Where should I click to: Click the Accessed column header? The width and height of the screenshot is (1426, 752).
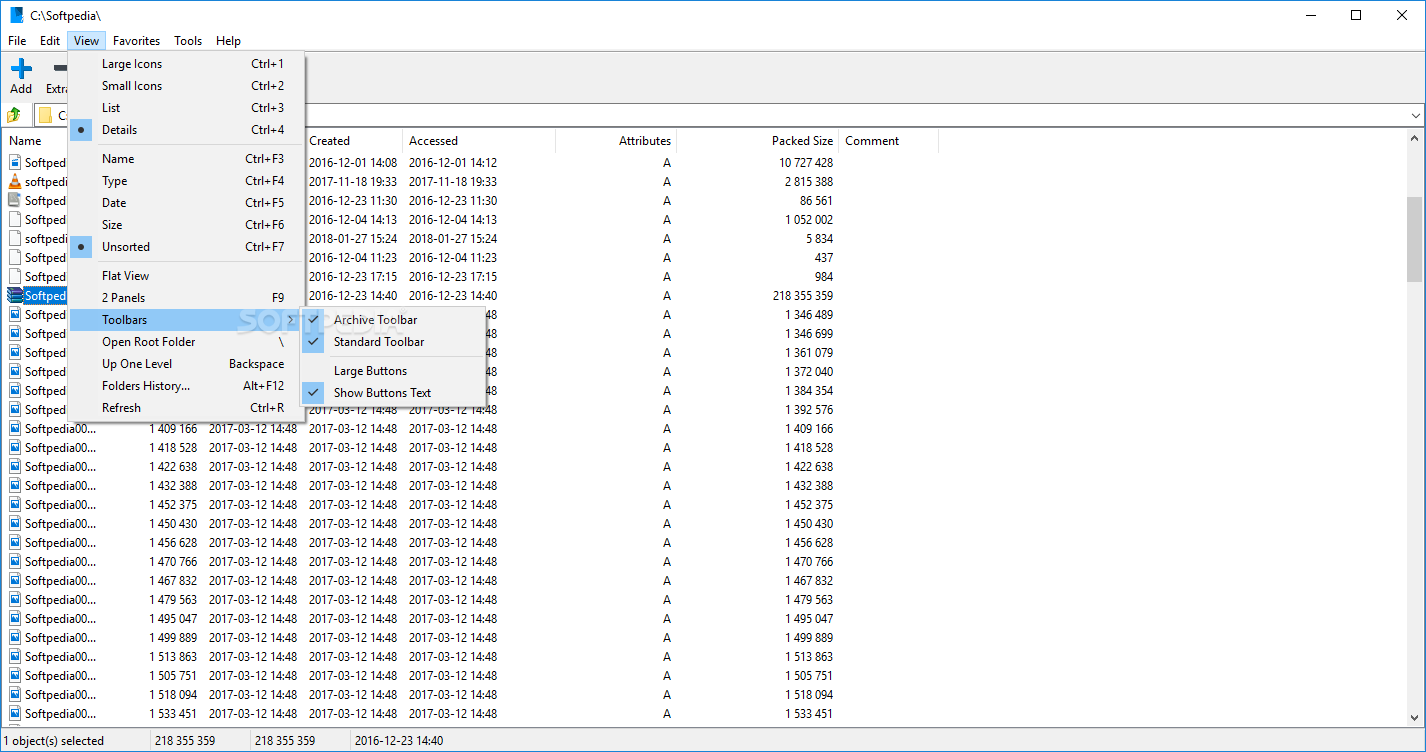pos(479,141)
